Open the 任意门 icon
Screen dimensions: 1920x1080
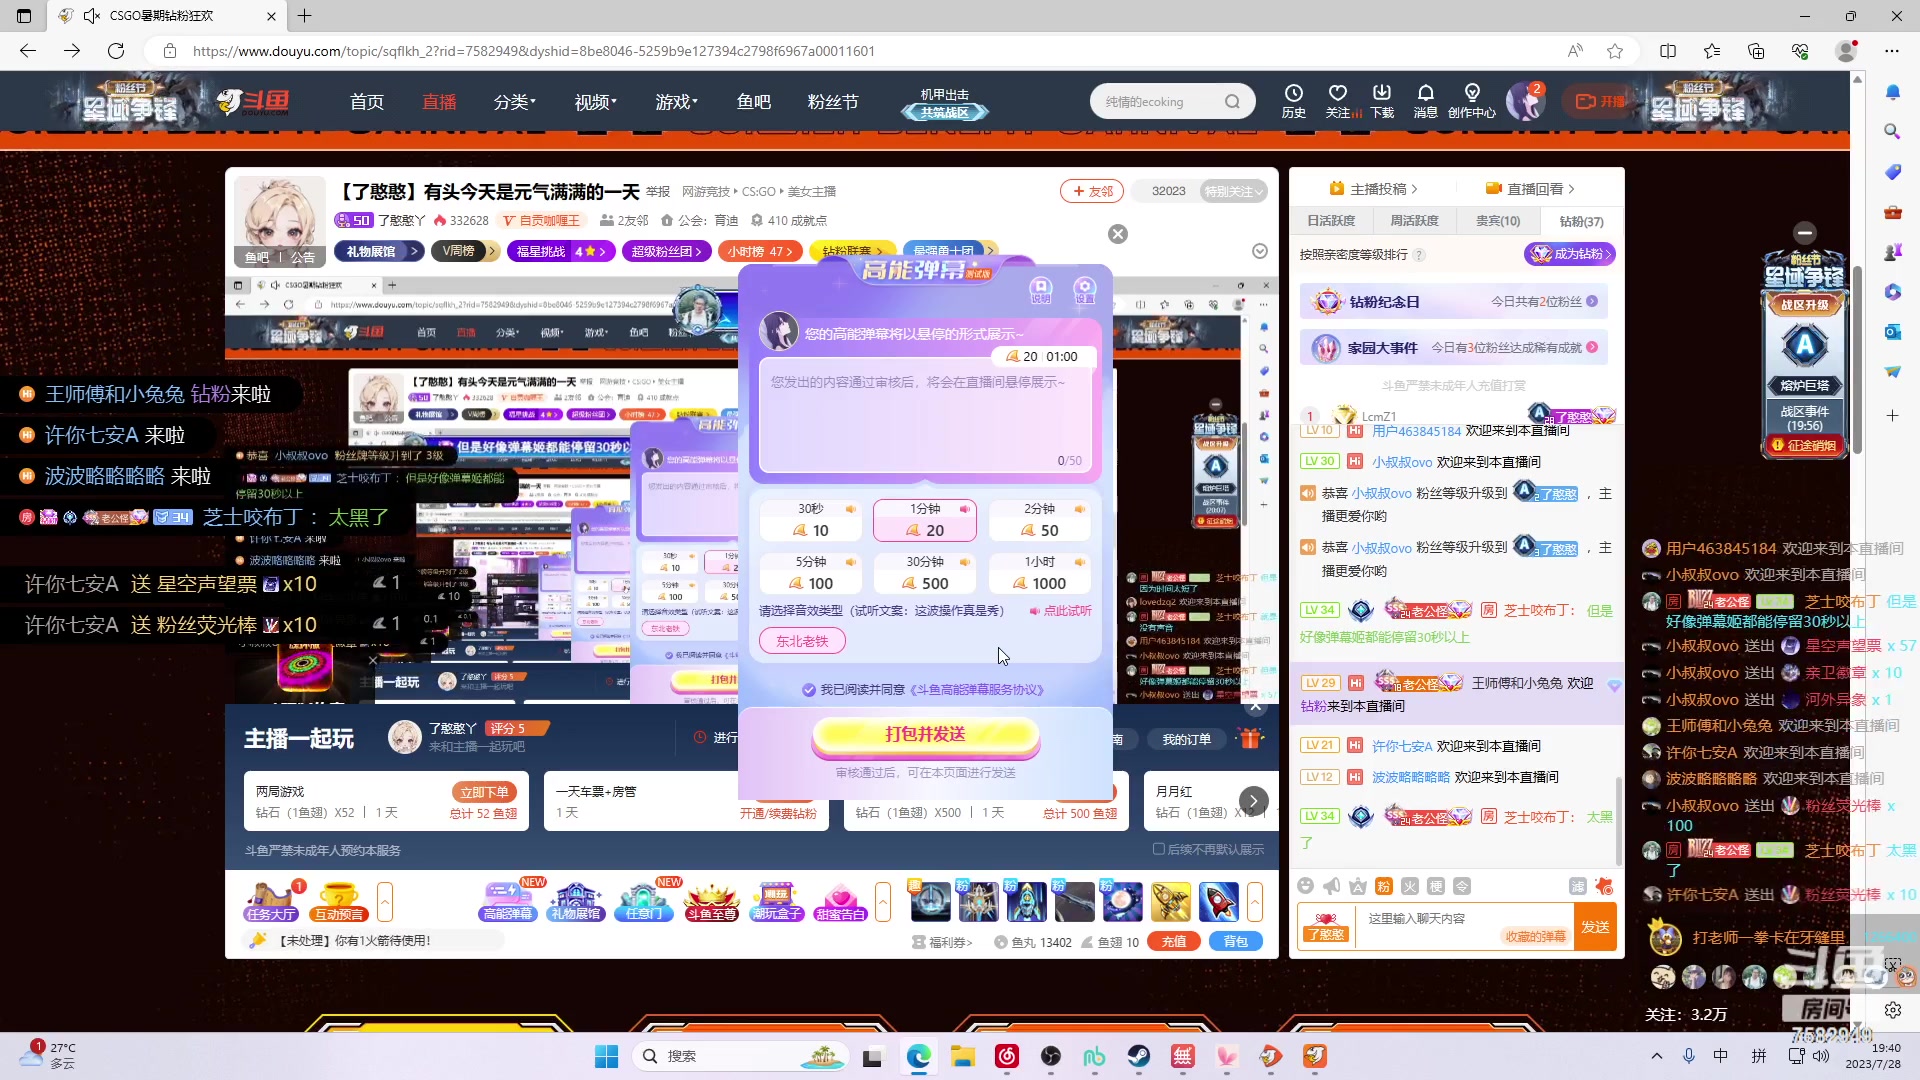click(x=644, y=901)
